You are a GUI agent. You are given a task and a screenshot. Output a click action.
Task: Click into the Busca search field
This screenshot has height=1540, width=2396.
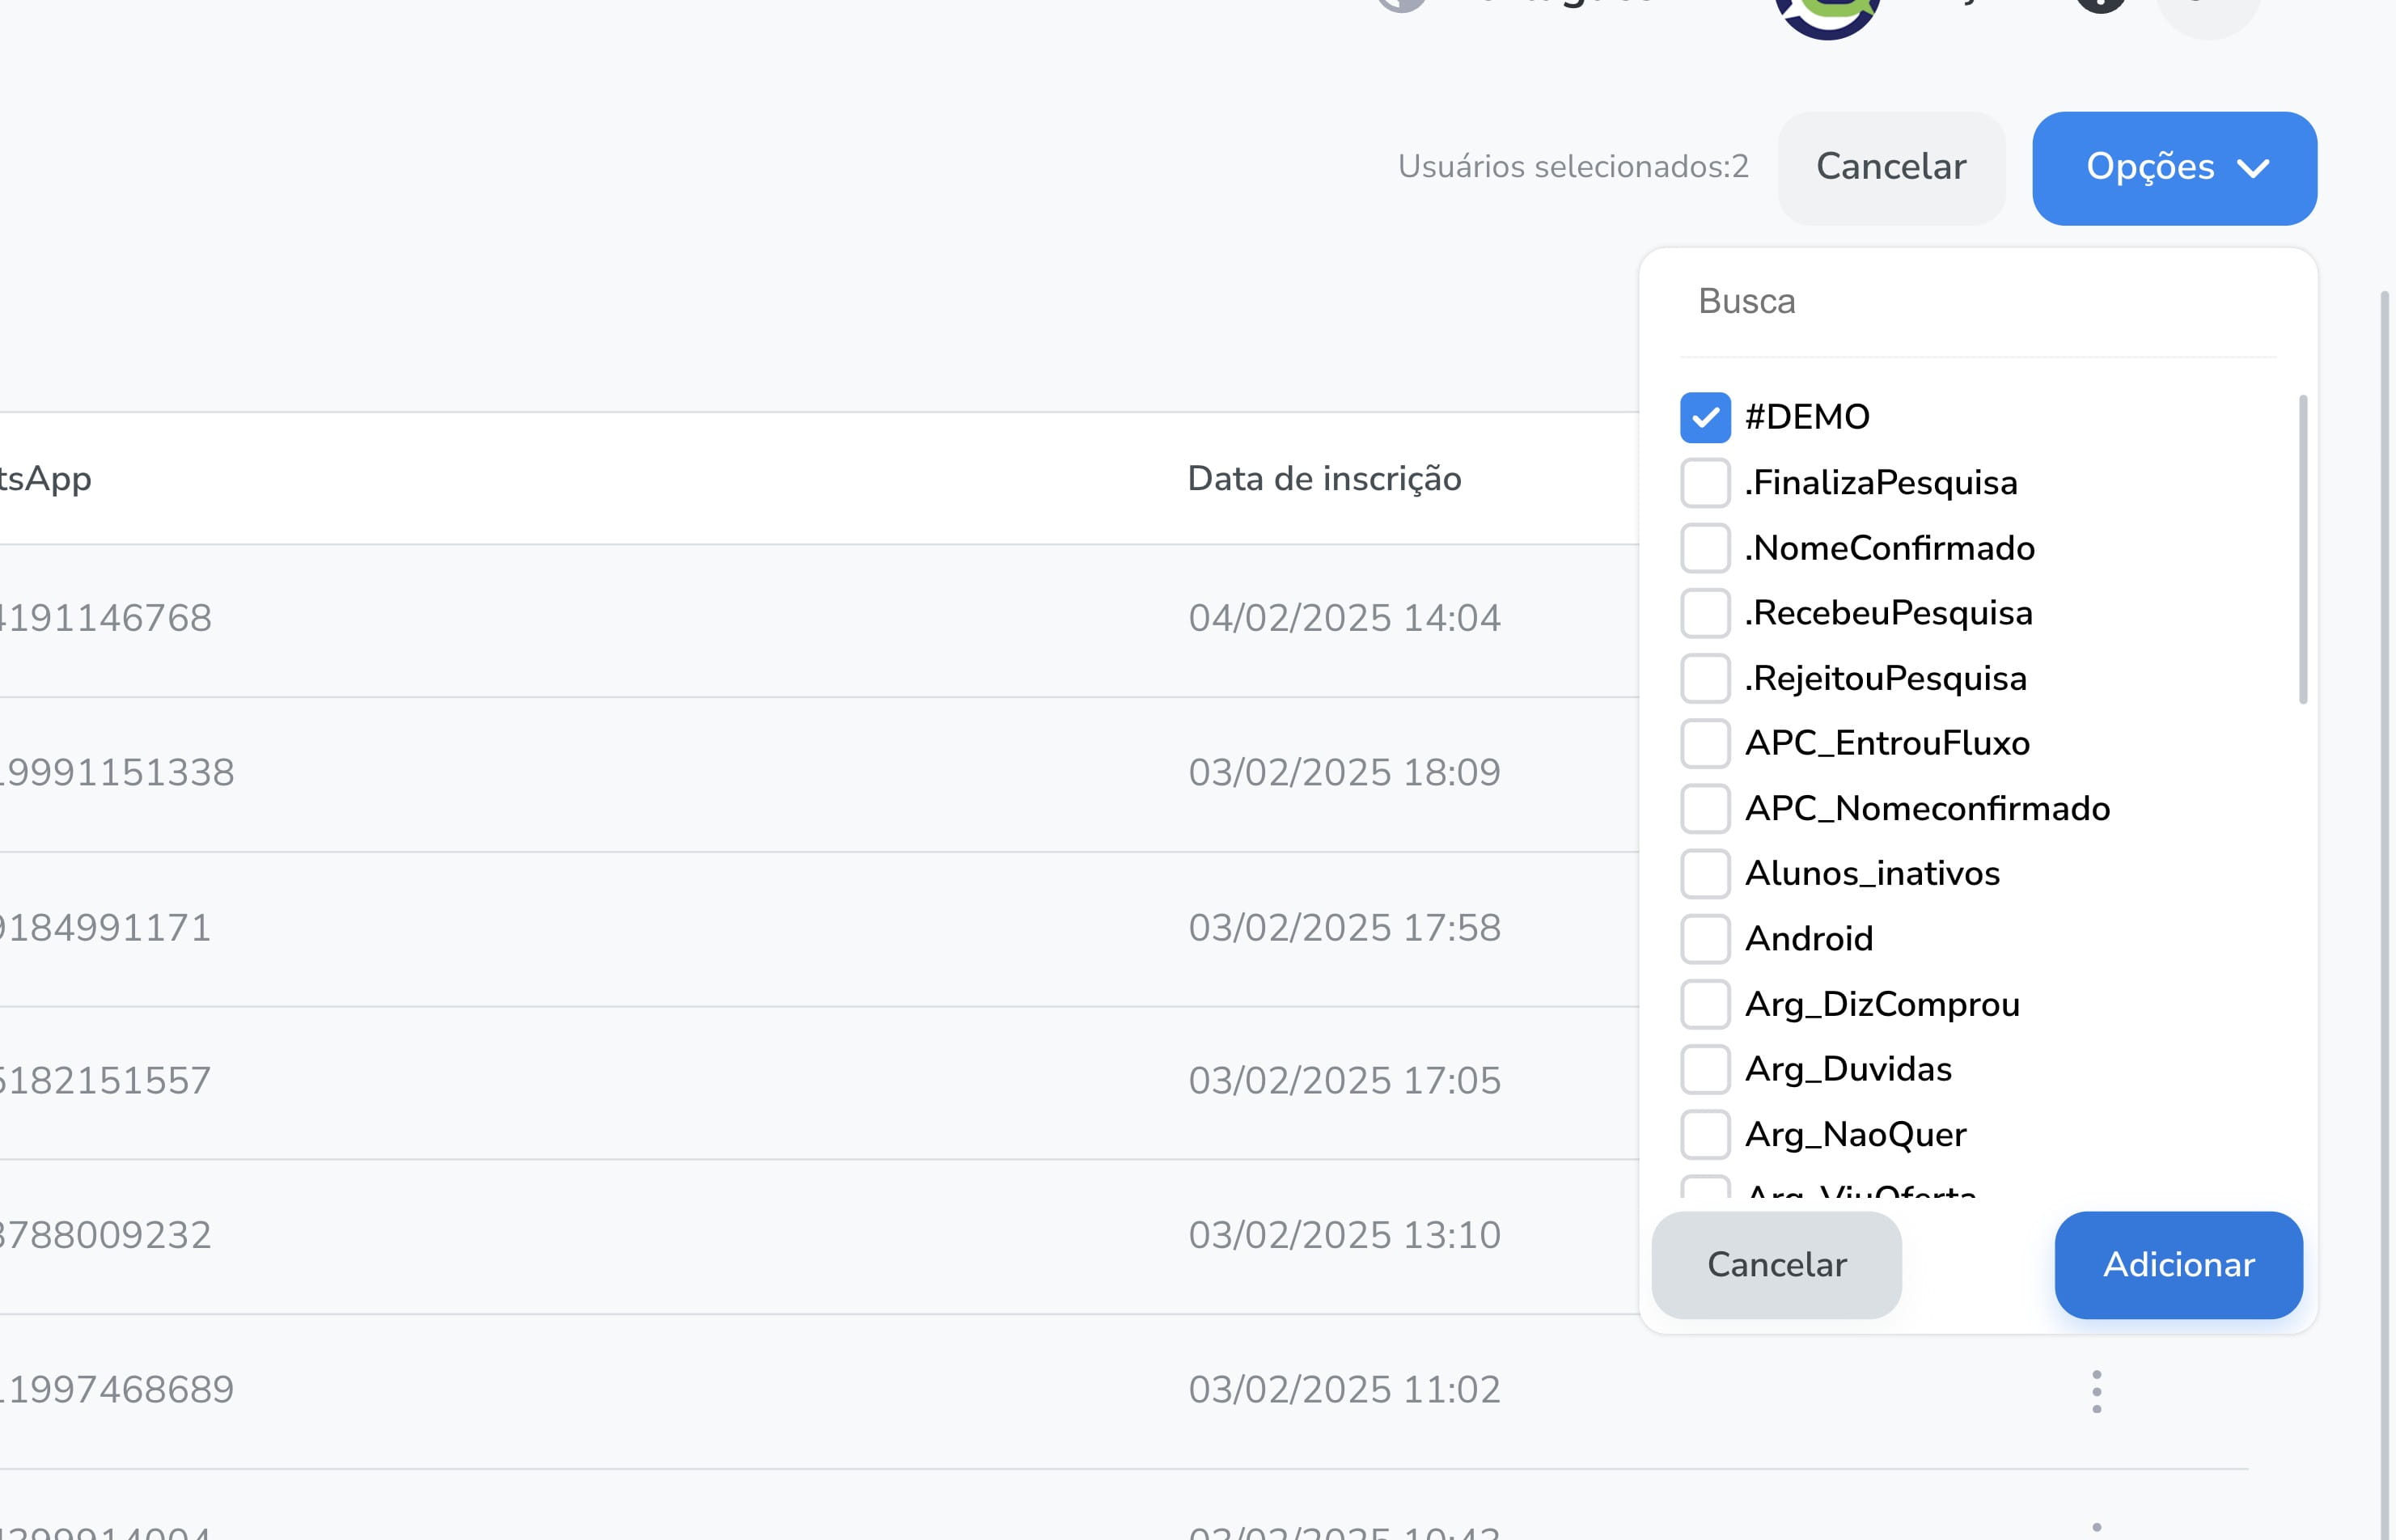(1978, 302)
